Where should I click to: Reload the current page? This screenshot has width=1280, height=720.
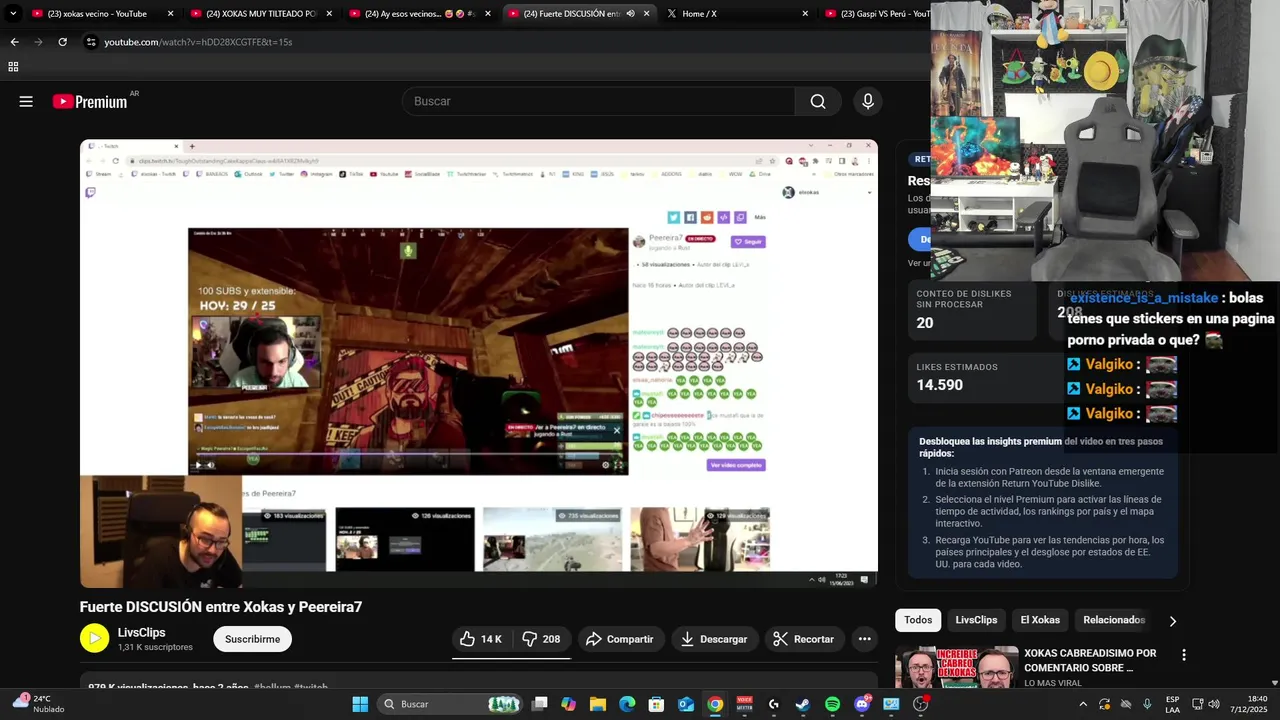(62, 42)
